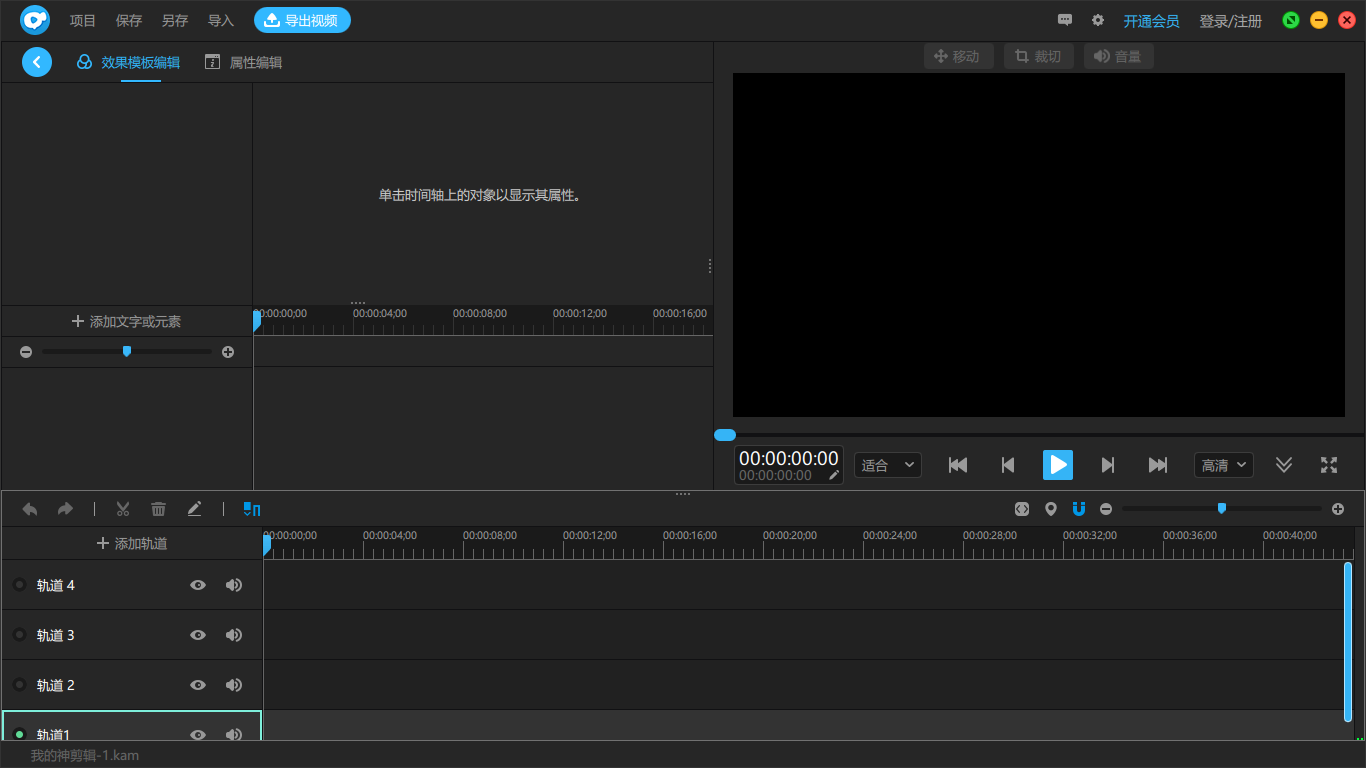
Task: Click the blue marker tool in timeline toolbar
Action: 252,509
